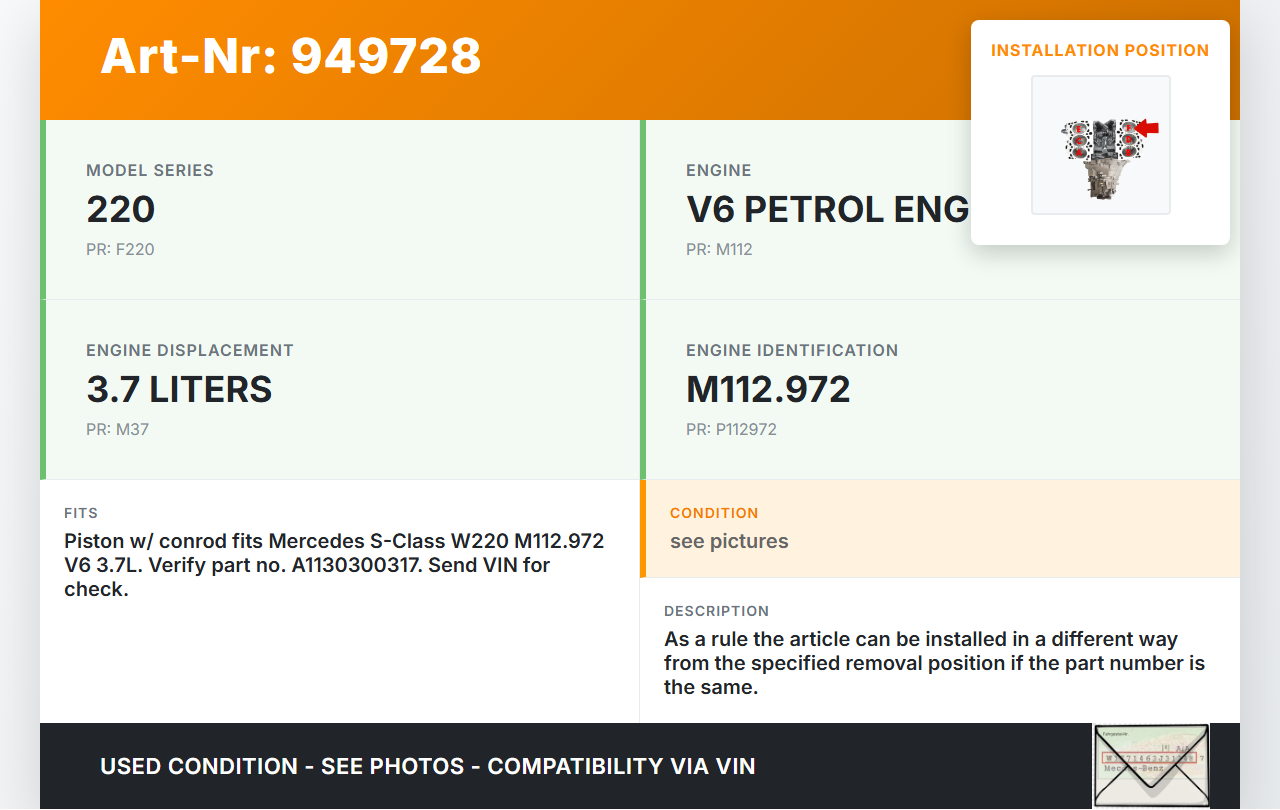This screenshot has width=1280, height=810.
Task: Open the envelope document thumbnail in footer
Action: click(x=1151, y=766)
